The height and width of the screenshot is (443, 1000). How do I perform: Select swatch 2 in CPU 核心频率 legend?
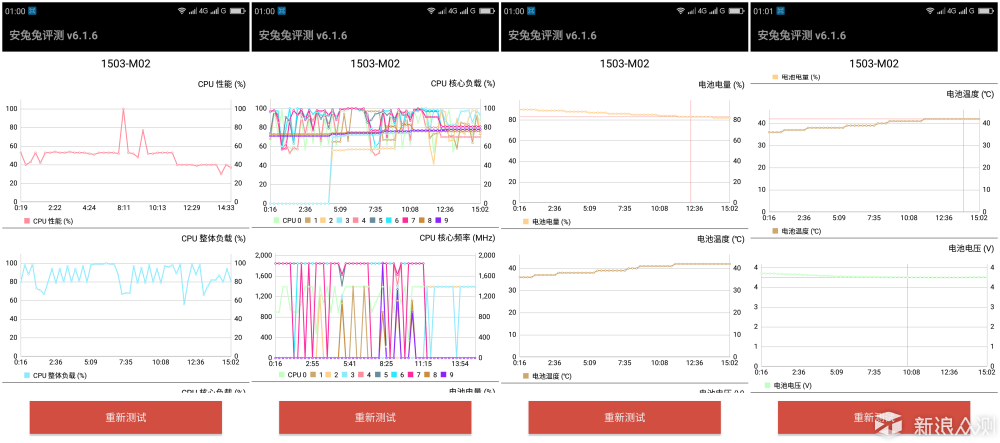point(328,374)
